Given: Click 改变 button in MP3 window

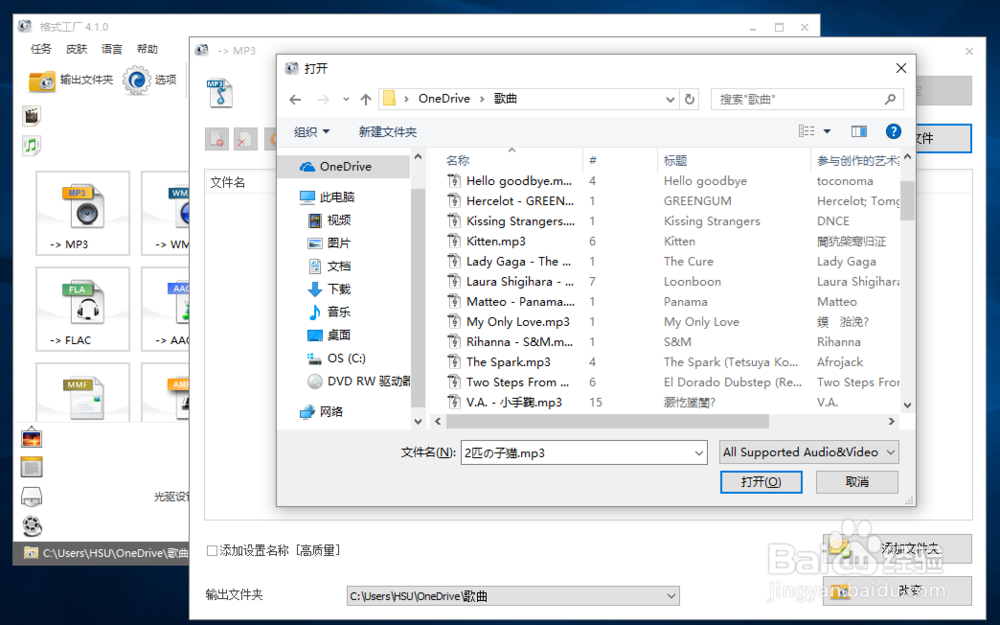Looking at the screenshot, I should (897, 591).
